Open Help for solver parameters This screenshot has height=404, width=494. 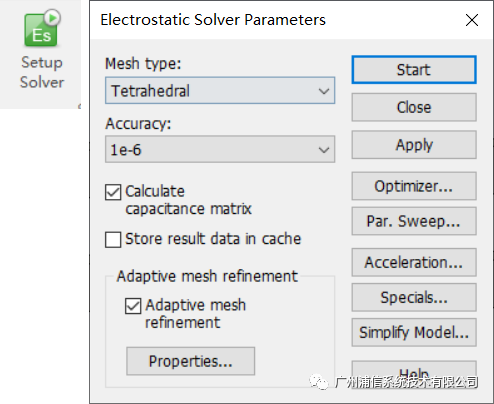414,373
